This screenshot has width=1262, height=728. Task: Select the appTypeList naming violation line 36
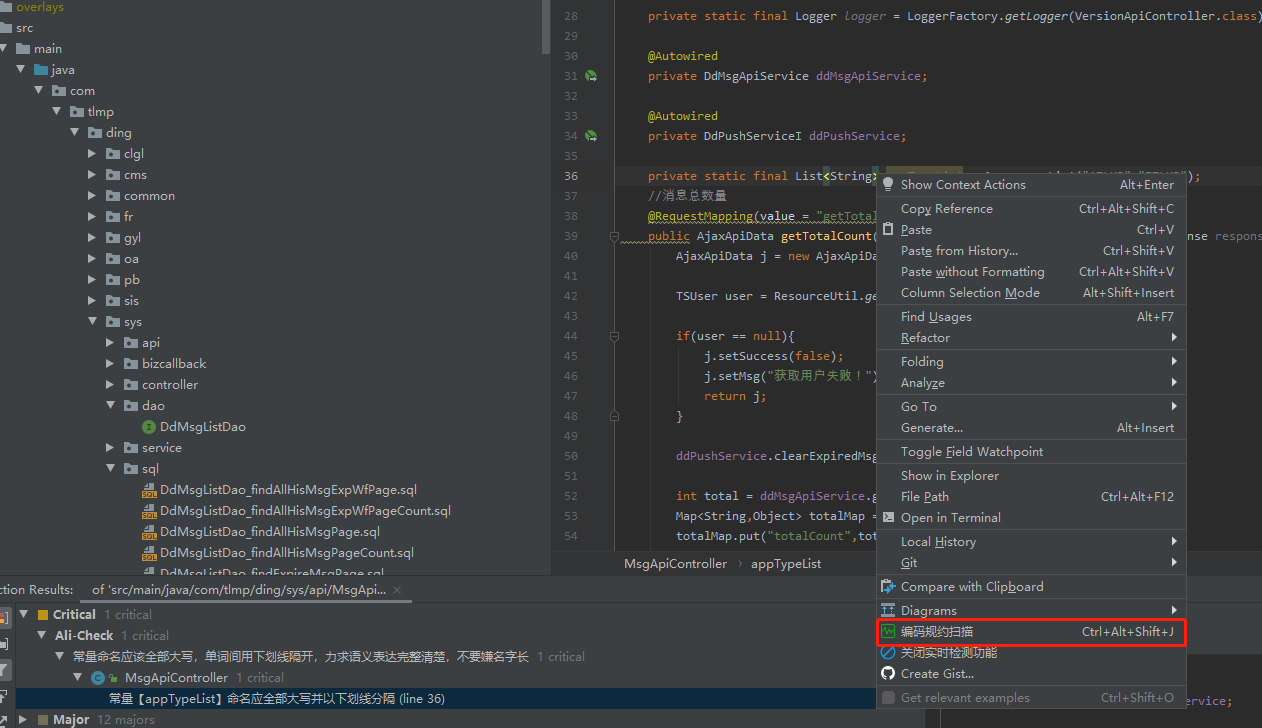click(277, 699)
